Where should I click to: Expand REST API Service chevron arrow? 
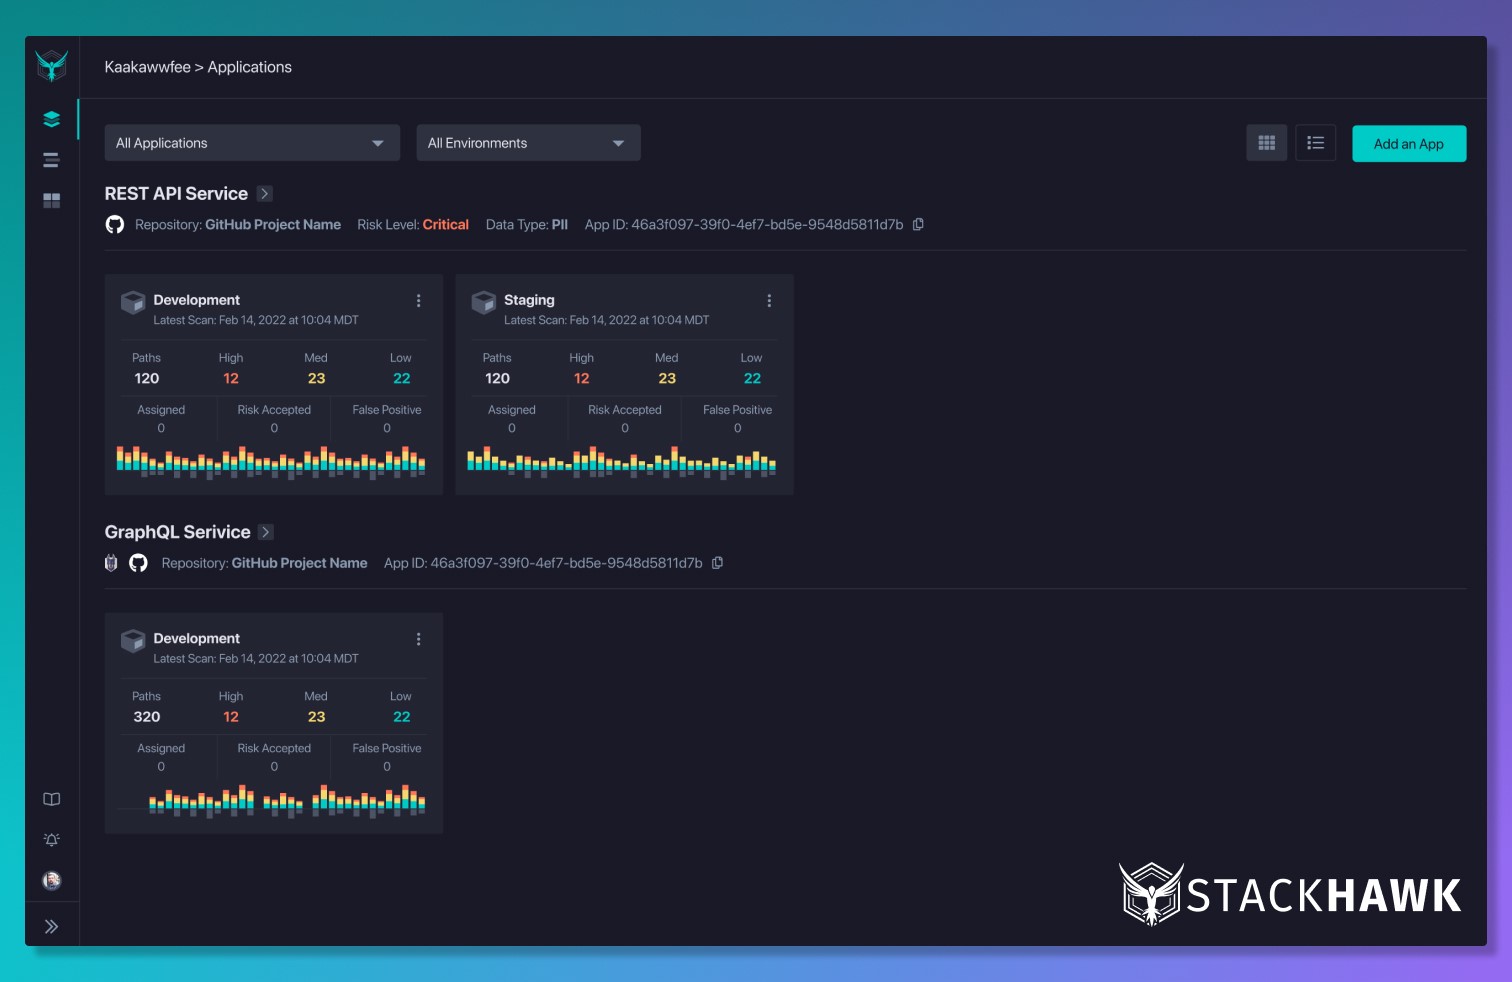pos(265,194)
